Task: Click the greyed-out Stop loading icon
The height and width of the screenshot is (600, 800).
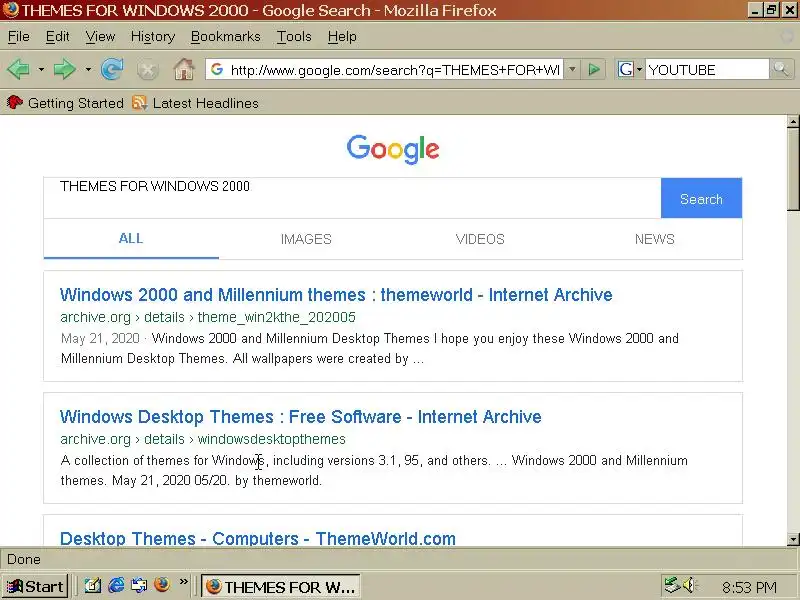Action: tap(147, 70)
